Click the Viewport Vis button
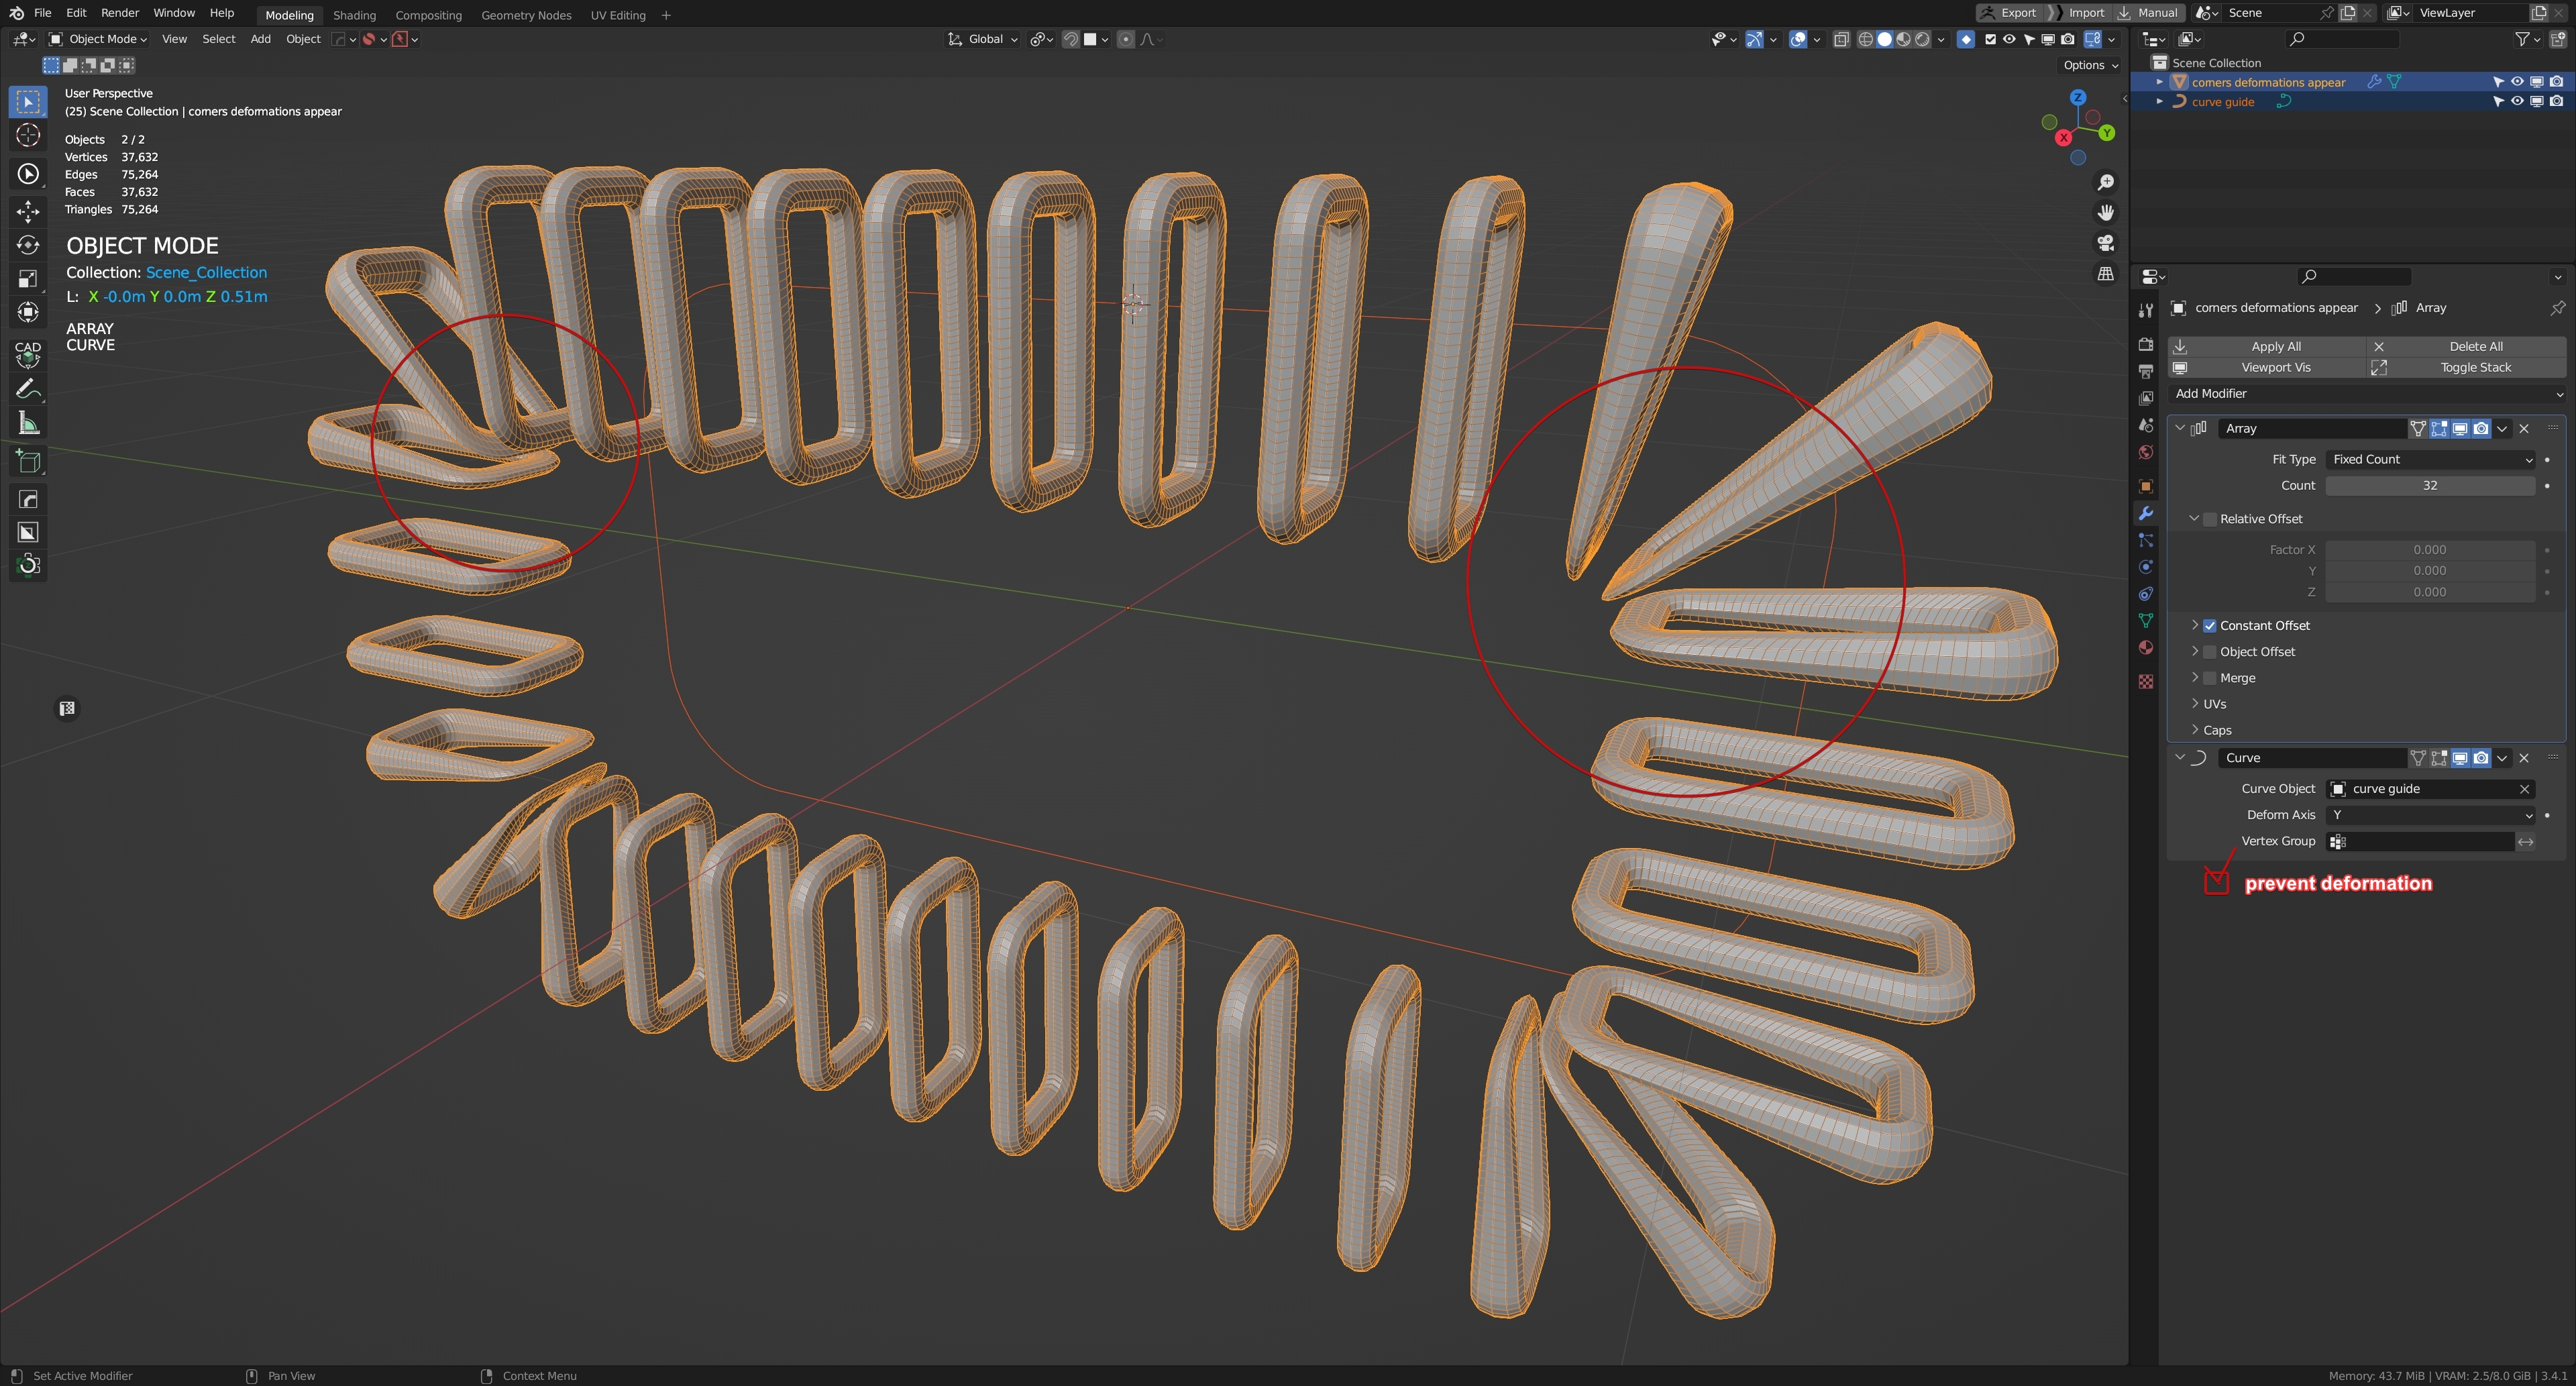 (x=2266, y=368)
